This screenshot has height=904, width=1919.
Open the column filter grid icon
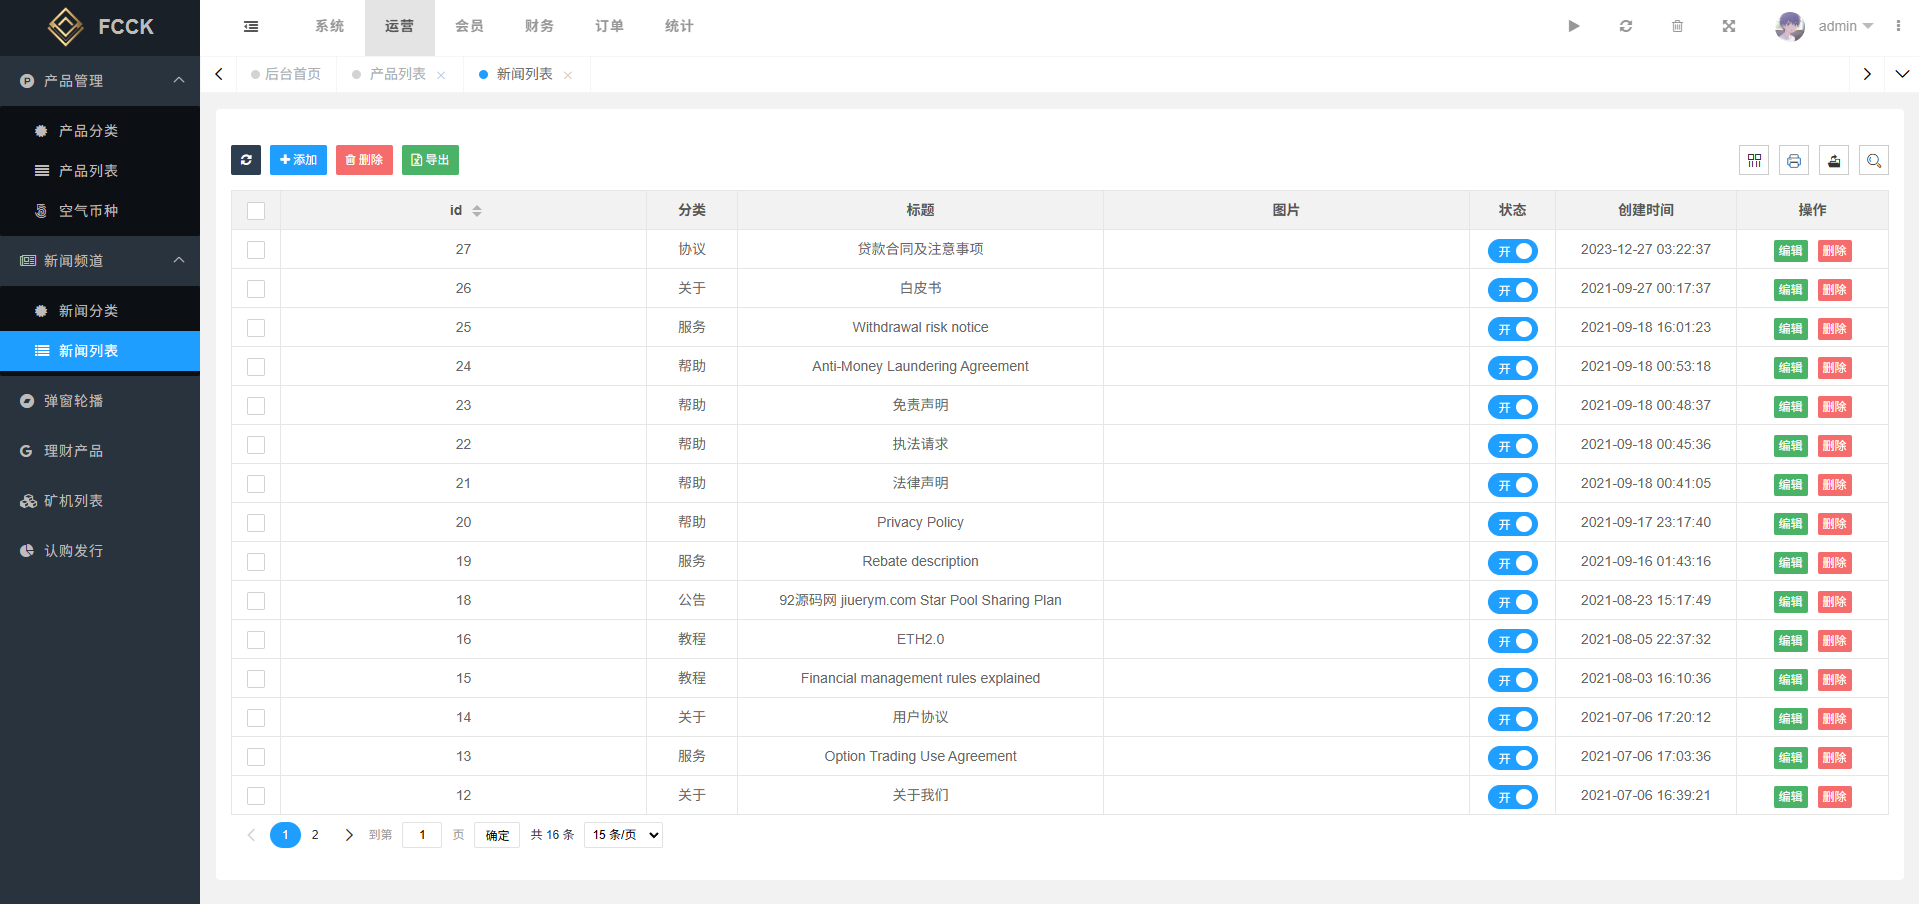[1754, 160]
